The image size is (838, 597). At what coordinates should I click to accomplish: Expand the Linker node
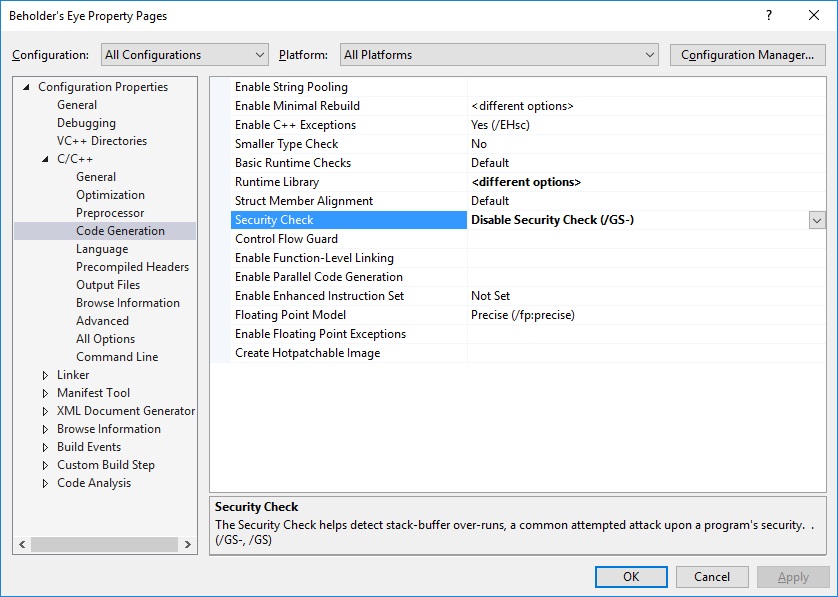45,375
